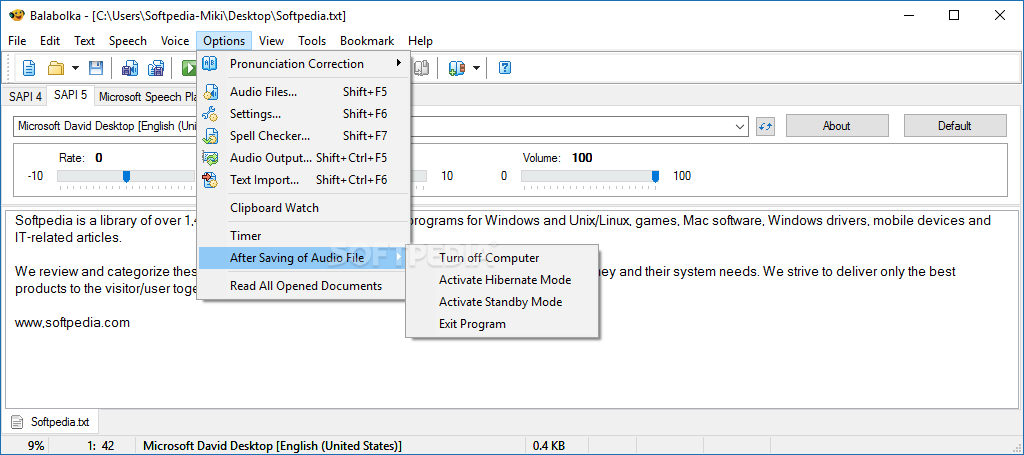Select Exit Program option
The image size is (1024, 455).
pos(502,324)
